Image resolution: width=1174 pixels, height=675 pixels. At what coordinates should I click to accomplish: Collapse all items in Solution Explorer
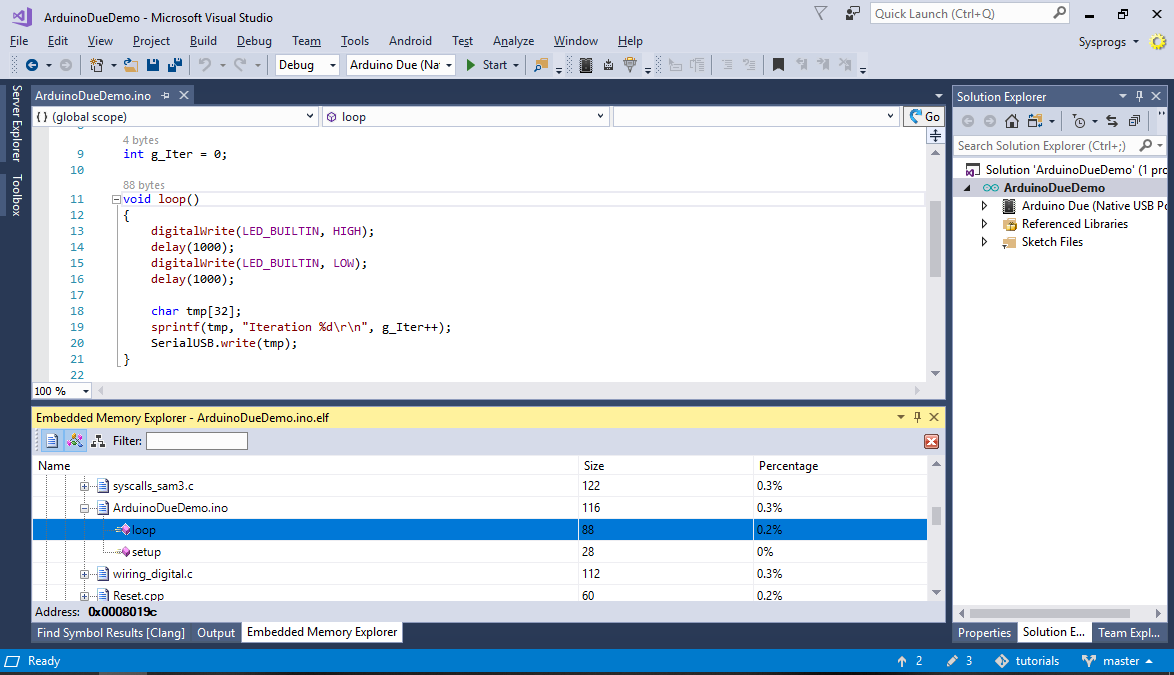click(x=1134, y=121)
